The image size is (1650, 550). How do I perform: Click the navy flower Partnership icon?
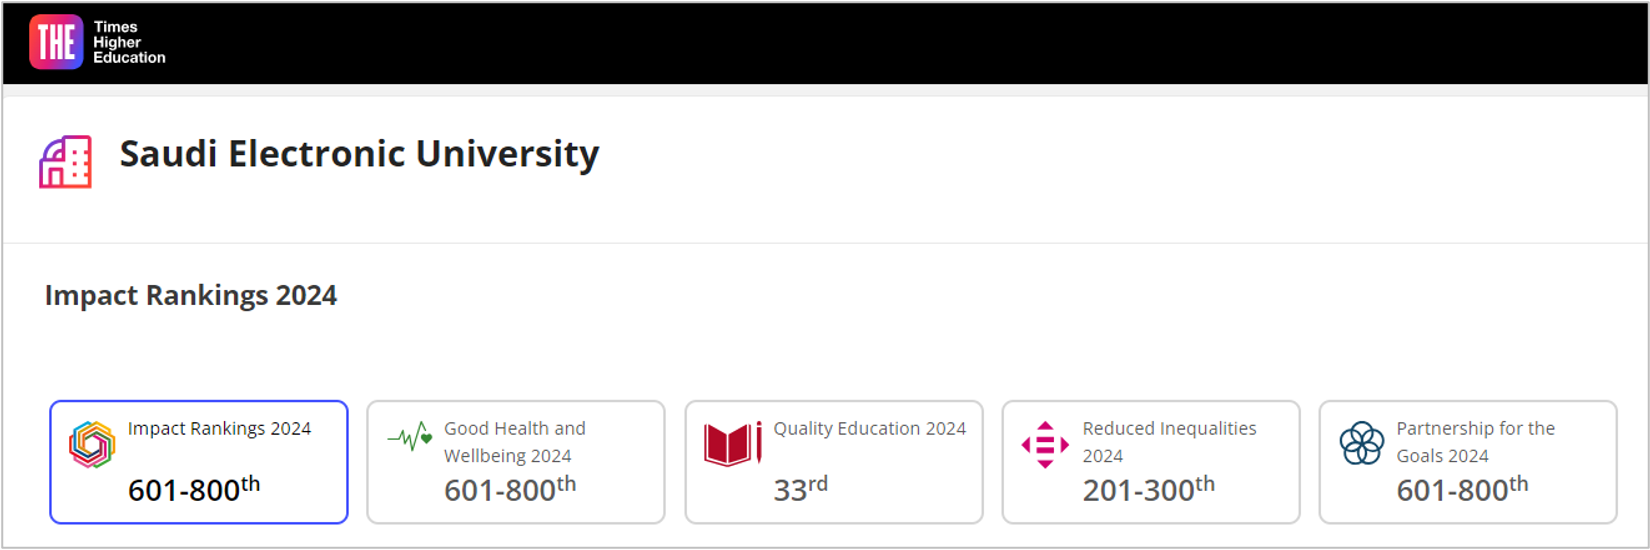pyautogui.click(x=1362, y=443)
